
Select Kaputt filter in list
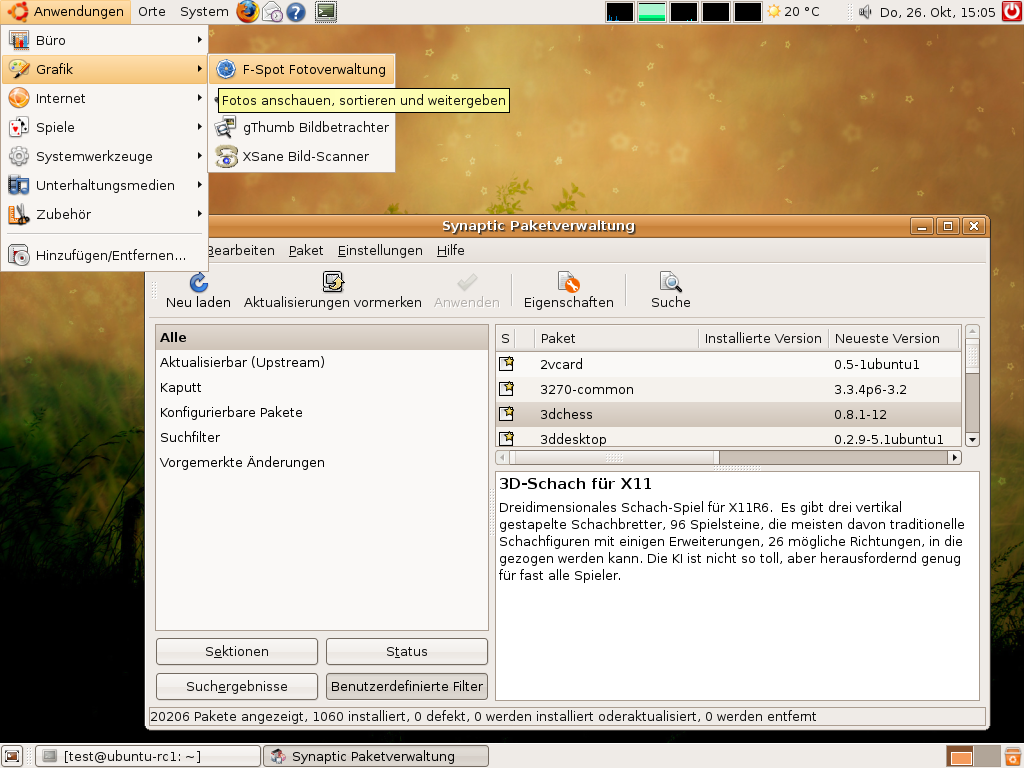tap(181, 387)
